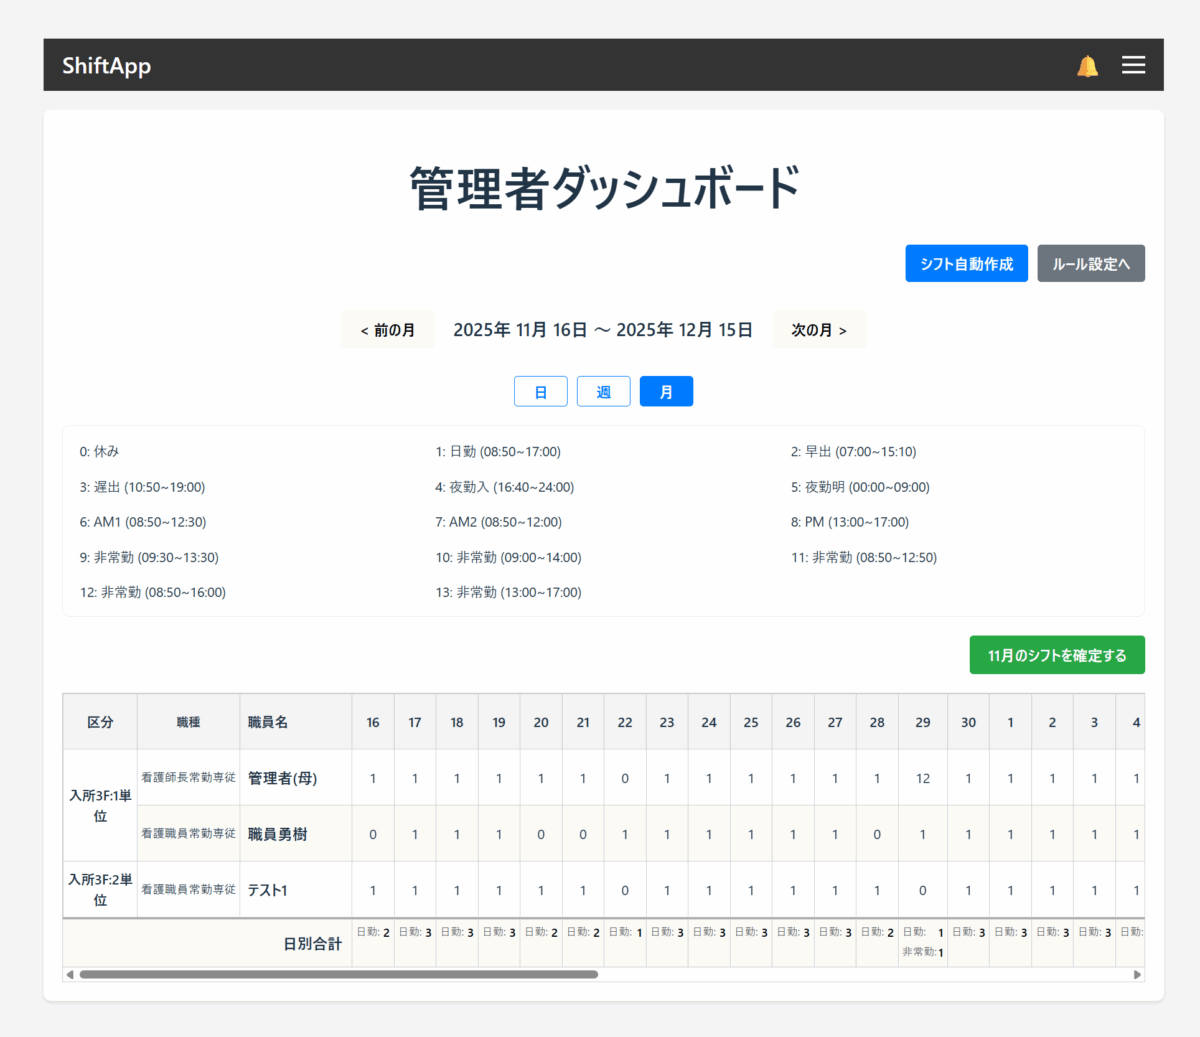Screen dimensions: 1200x1037
Task: Open the hamburger menu
Action: (x=1133, y=65)
